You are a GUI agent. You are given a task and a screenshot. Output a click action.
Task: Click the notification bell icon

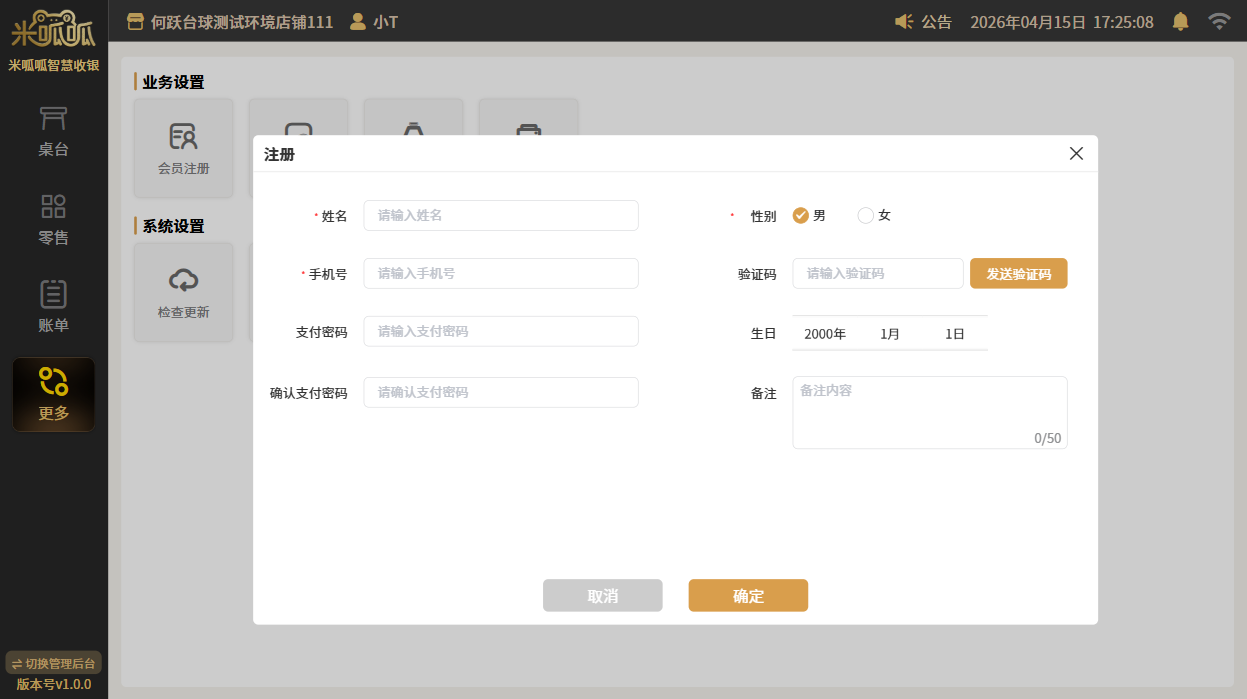pos(1181,21)
